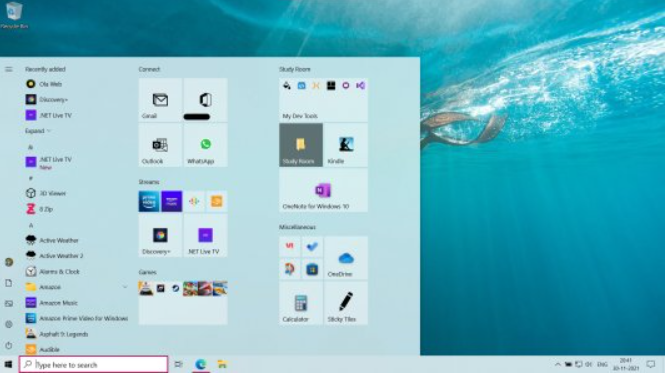Image resolution: width=665 pixels, height=374 pixels.
Task: Open the Outlook tile
Action: pyautogui.click(x=160, y=145)
